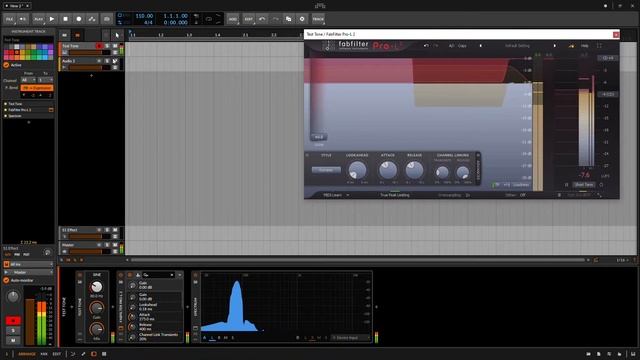Toggle the Active checkbox in the inspector
The image size is (640, 360).
coord(6,65)
